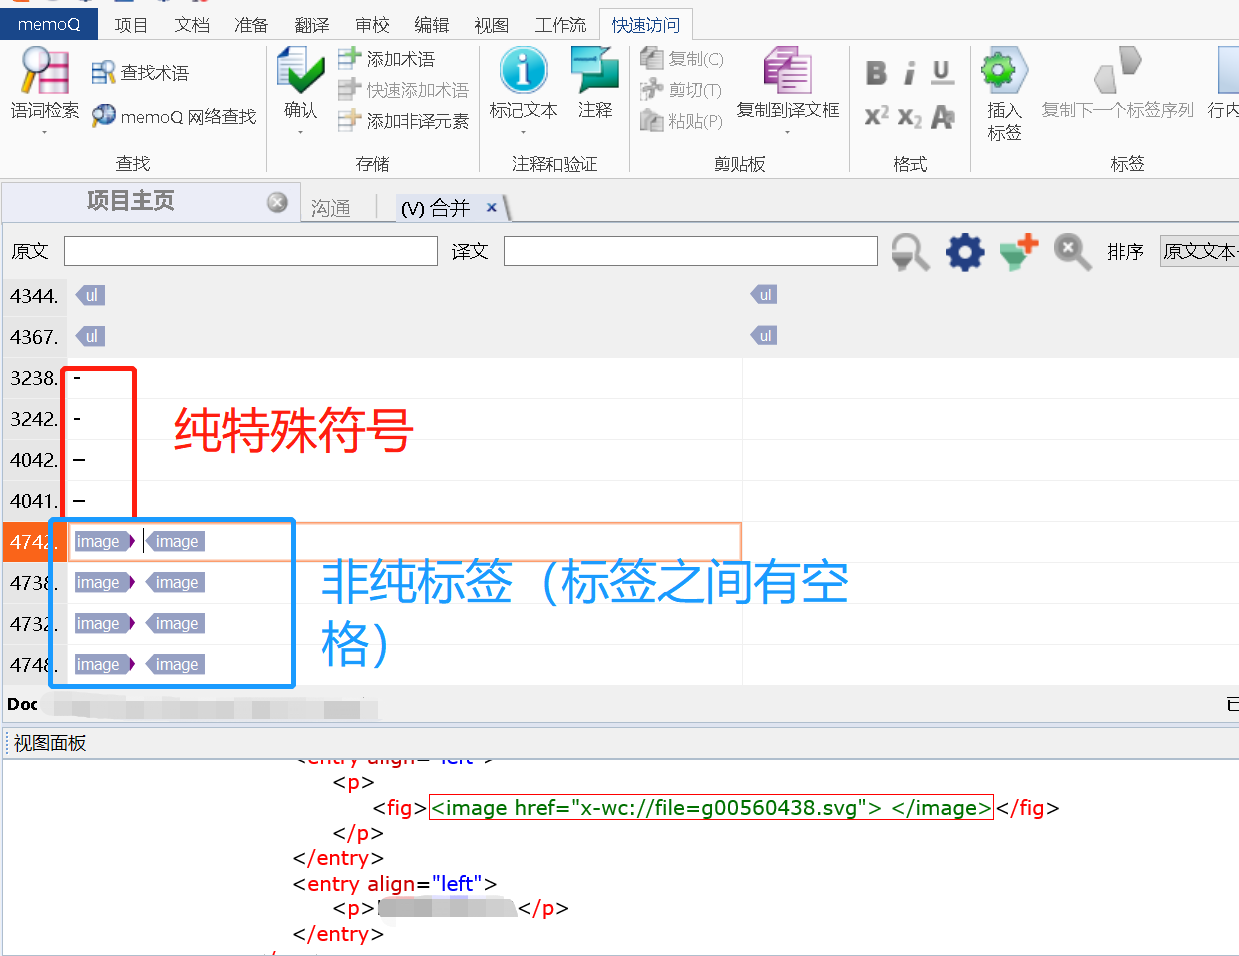Expand the 确认 dropdown arrow
Viewport: 1239px width, 956px height.
[x=300, y=132]
